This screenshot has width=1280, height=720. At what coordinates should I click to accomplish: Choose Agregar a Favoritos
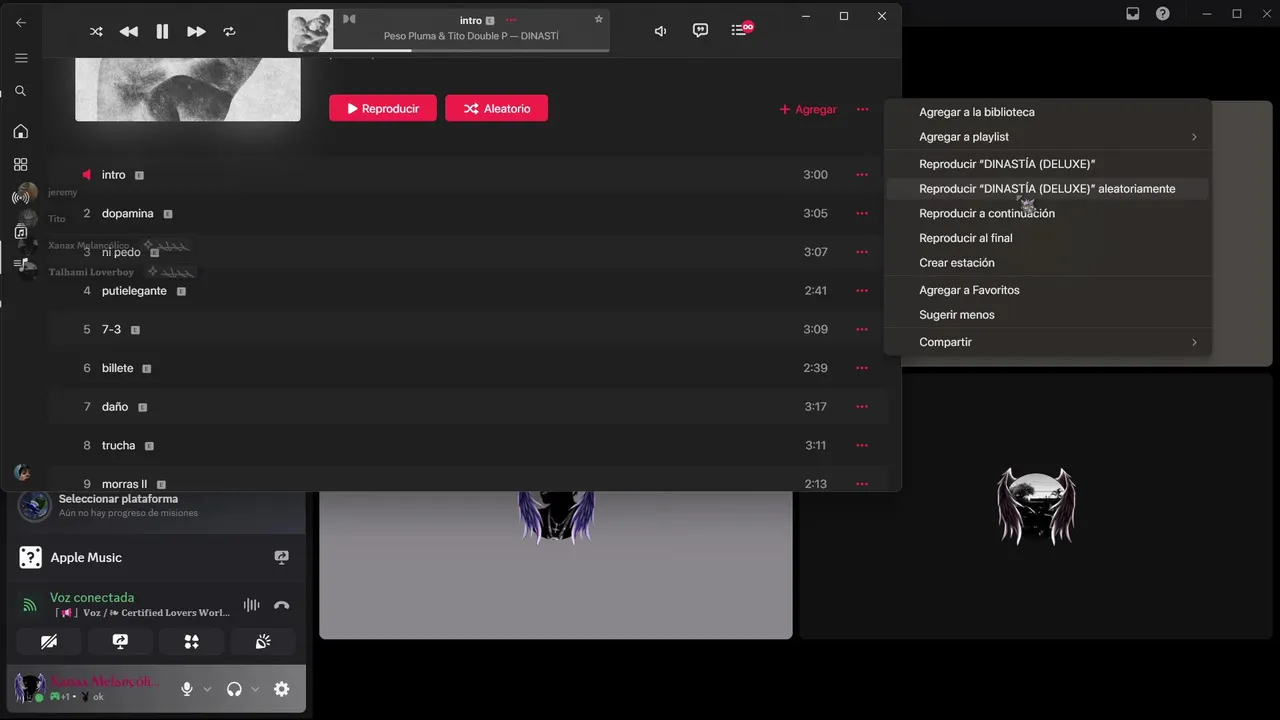(1048, 290)
